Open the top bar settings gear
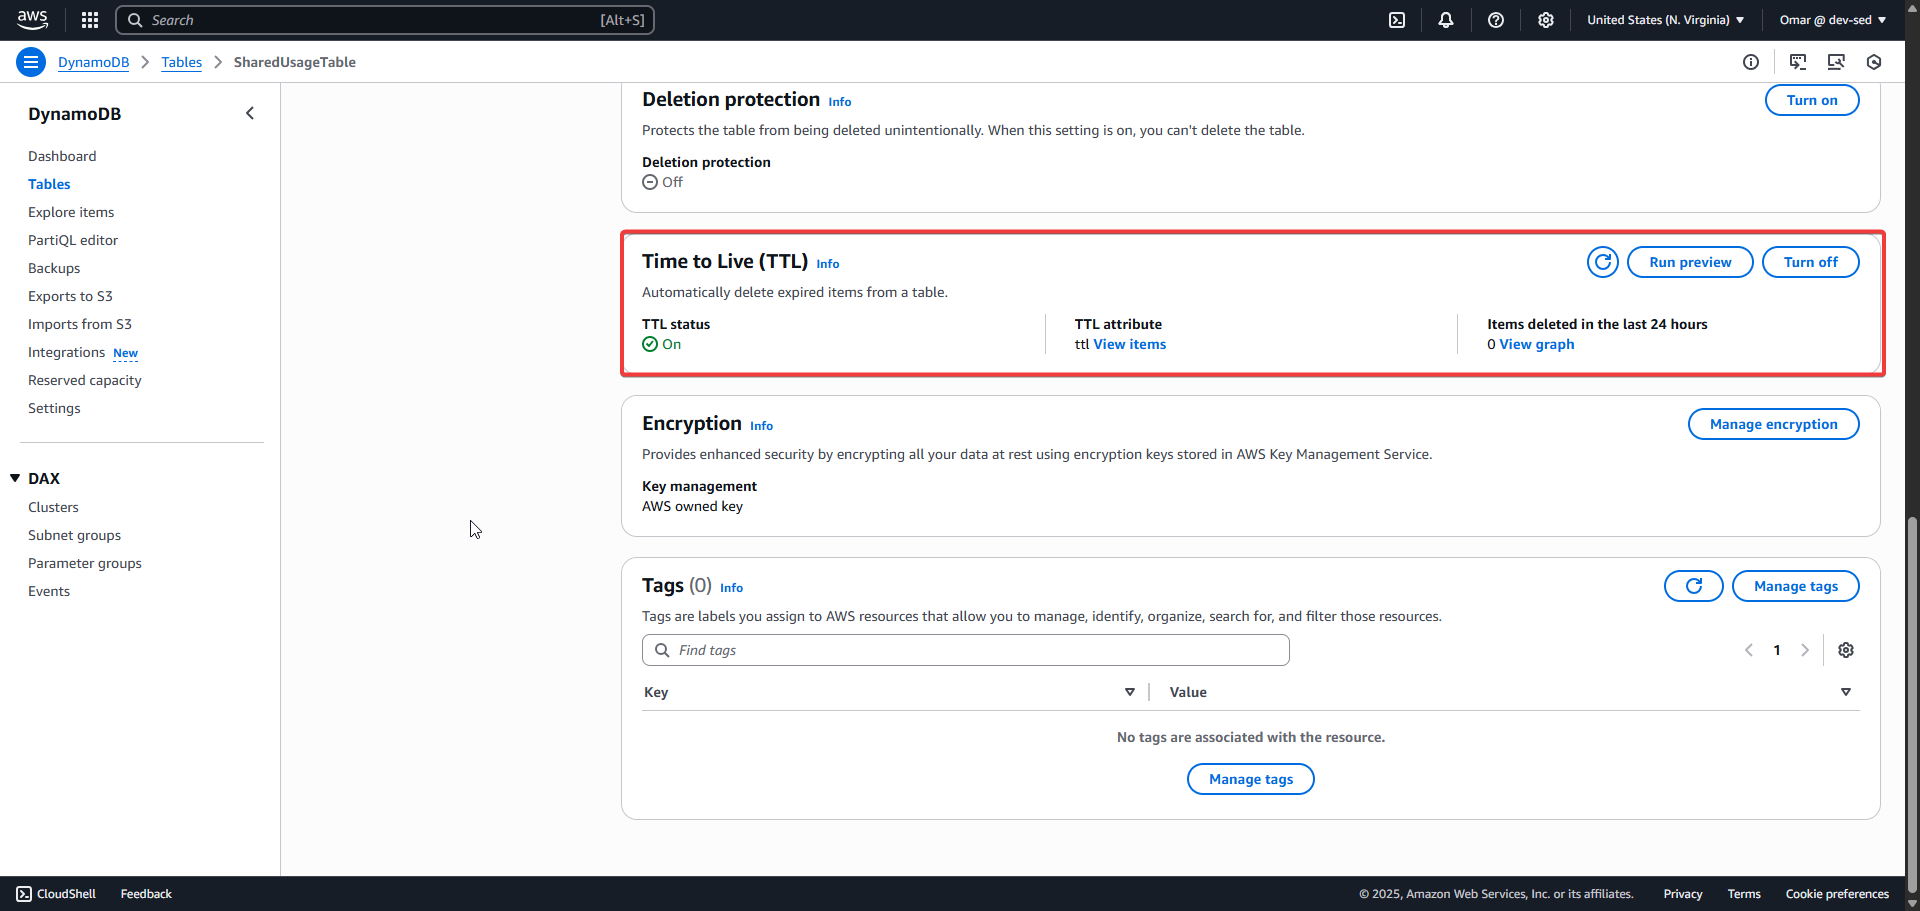The width and height of the screenshot is (1920, 911). (x=1546, y=20)
